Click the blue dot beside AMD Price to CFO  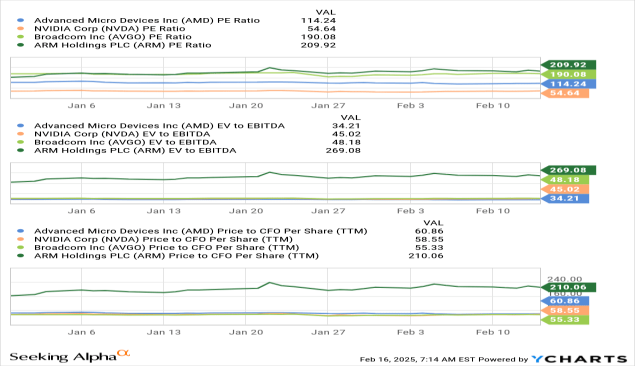click(x=21, y=231)
